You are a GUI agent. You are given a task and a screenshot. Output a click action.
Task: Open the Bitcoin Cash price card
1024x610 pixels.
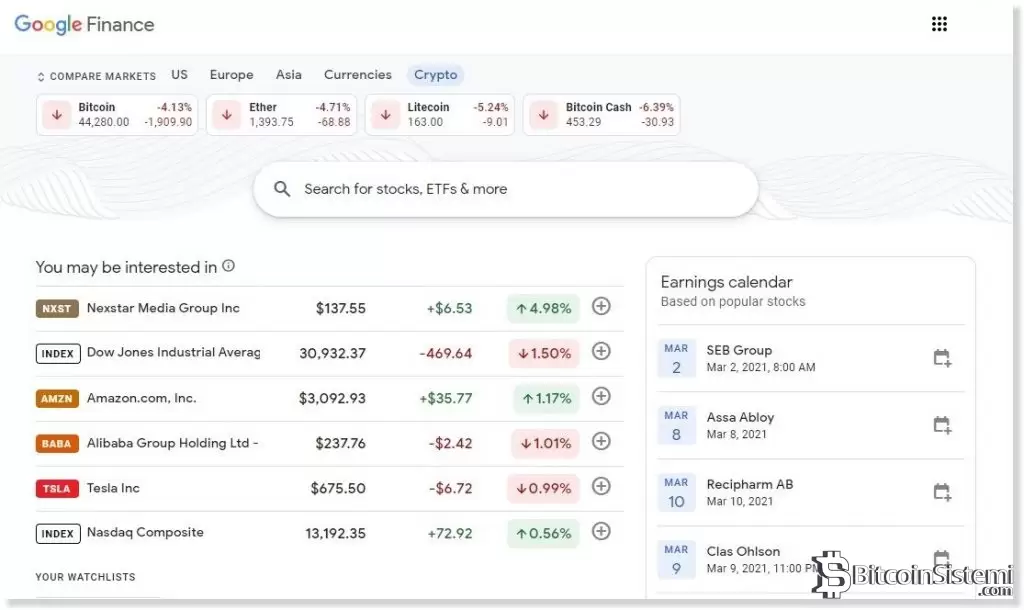[601, 115]
